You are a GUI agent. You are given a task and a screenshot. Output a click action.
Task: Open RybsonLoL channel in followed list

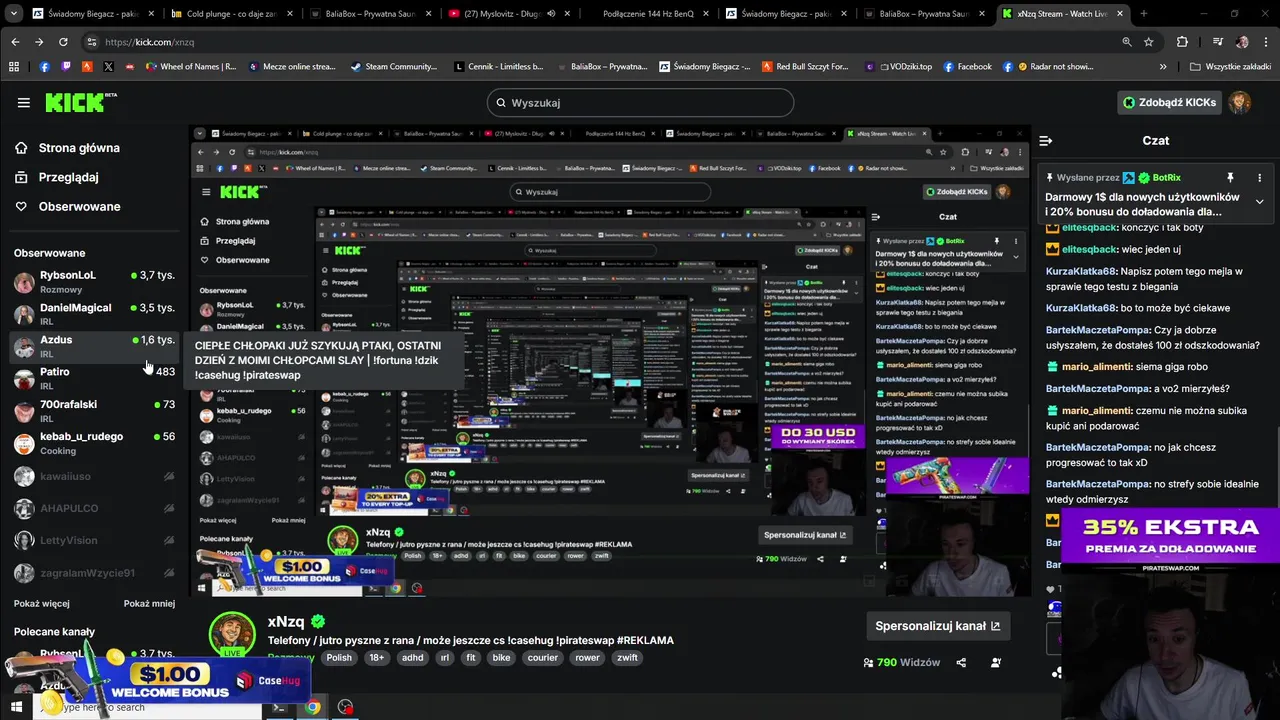pos(95,281)
